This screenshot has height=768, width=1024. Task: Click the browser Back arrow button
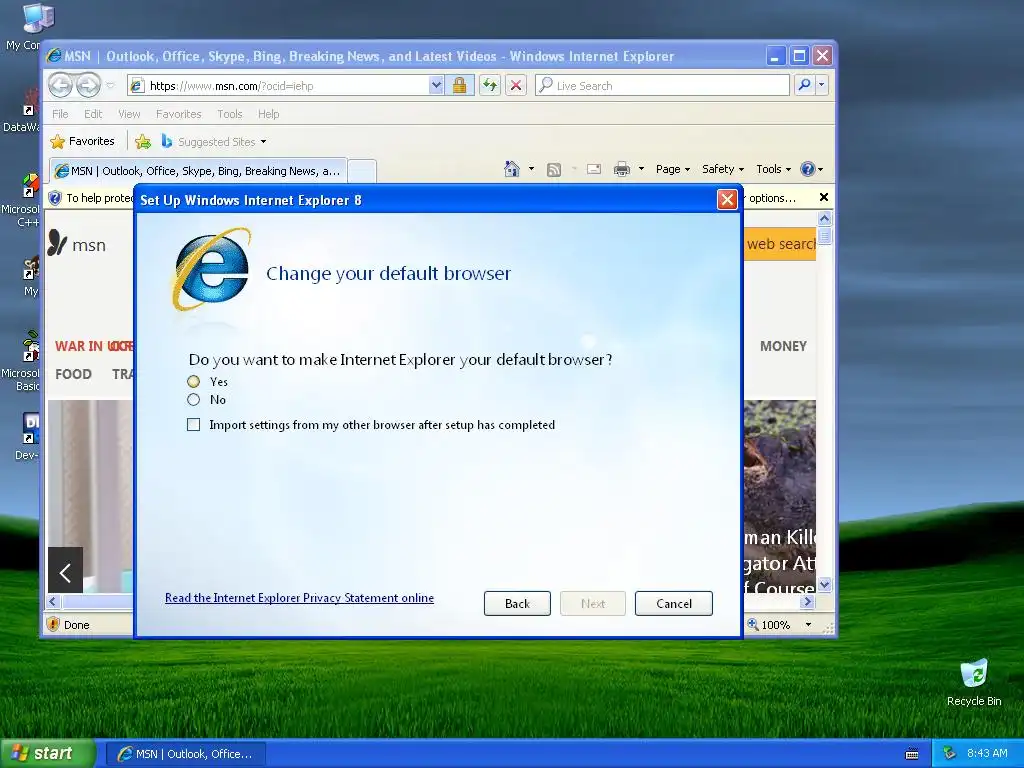pos(60,85)
